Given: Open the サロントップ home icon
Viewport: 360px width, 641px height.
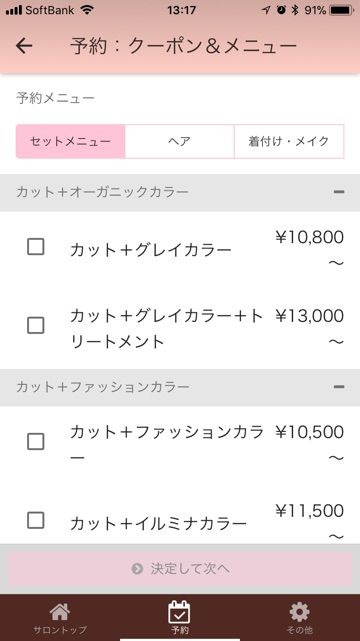Looking at the screenshot, I should coord(60,612).
